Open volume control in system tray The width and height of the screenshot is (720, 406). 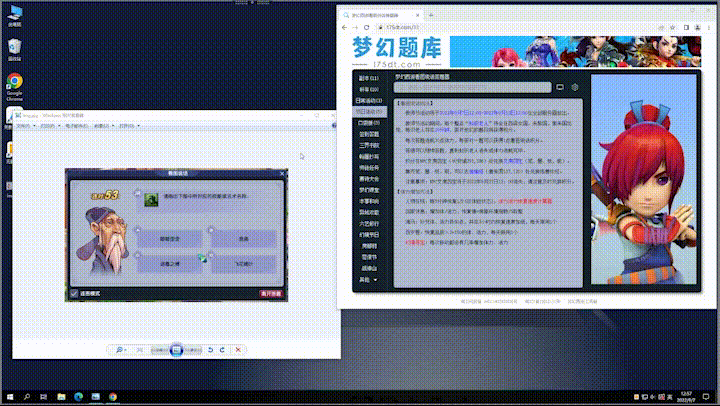pyautogui.click(x=652, y=397)
